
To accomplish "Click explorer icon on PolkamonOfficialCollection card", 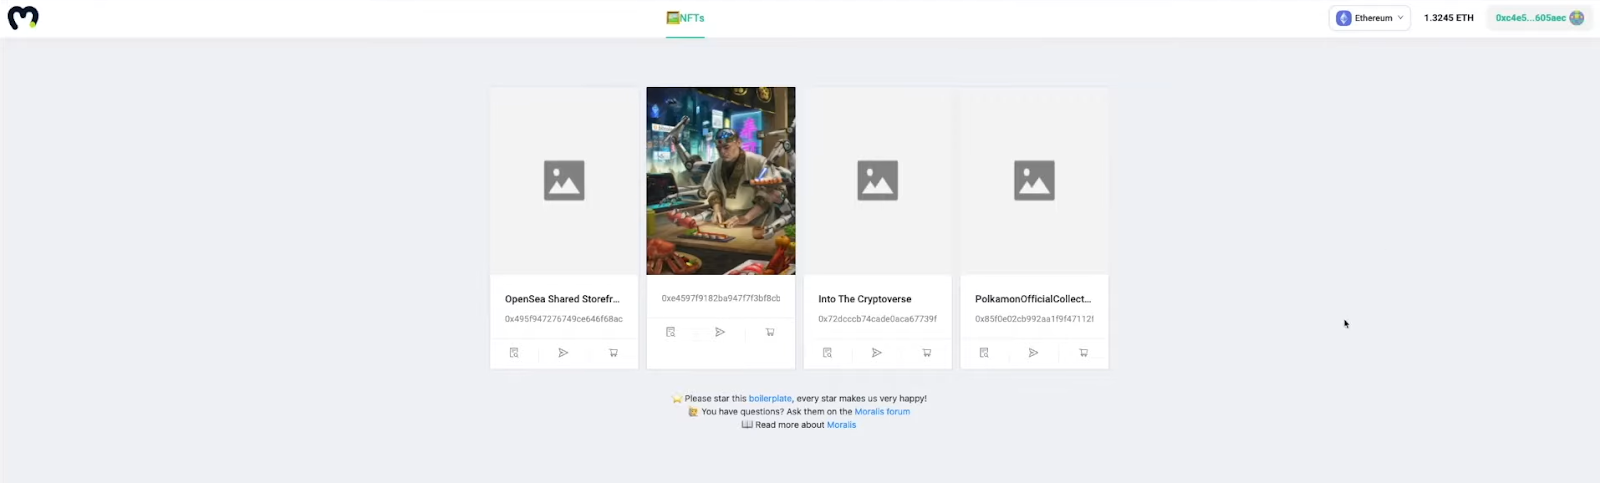I will pos(984,353).
